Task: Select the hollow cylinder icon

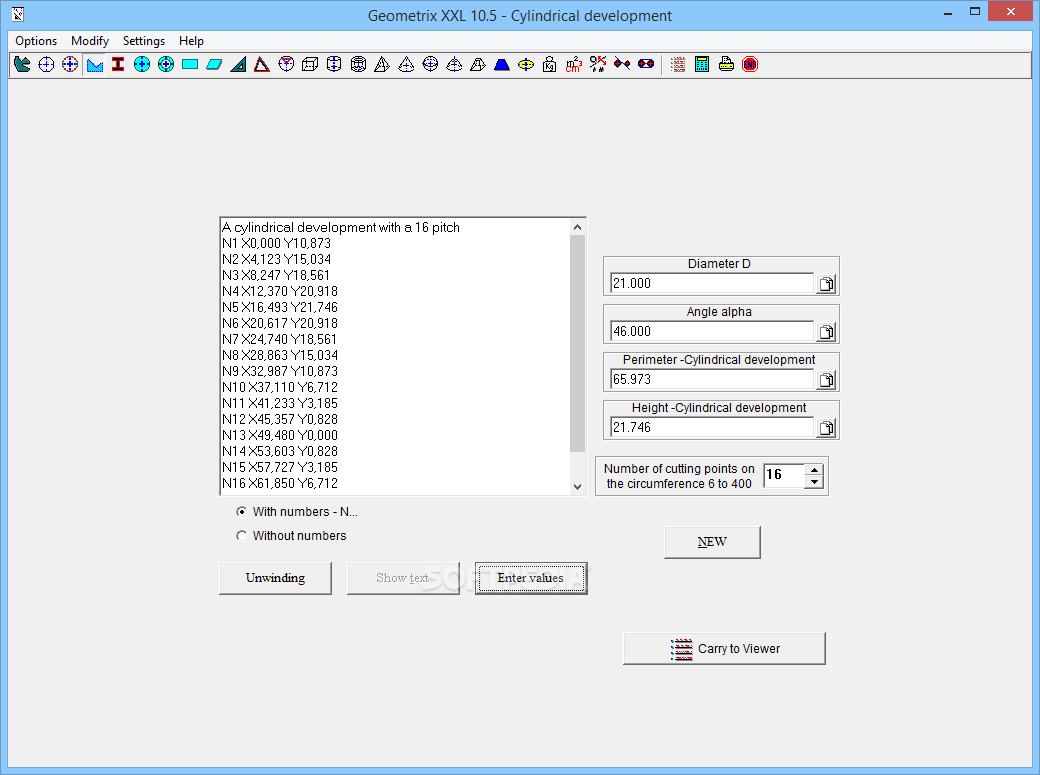Action: (358, 64)
